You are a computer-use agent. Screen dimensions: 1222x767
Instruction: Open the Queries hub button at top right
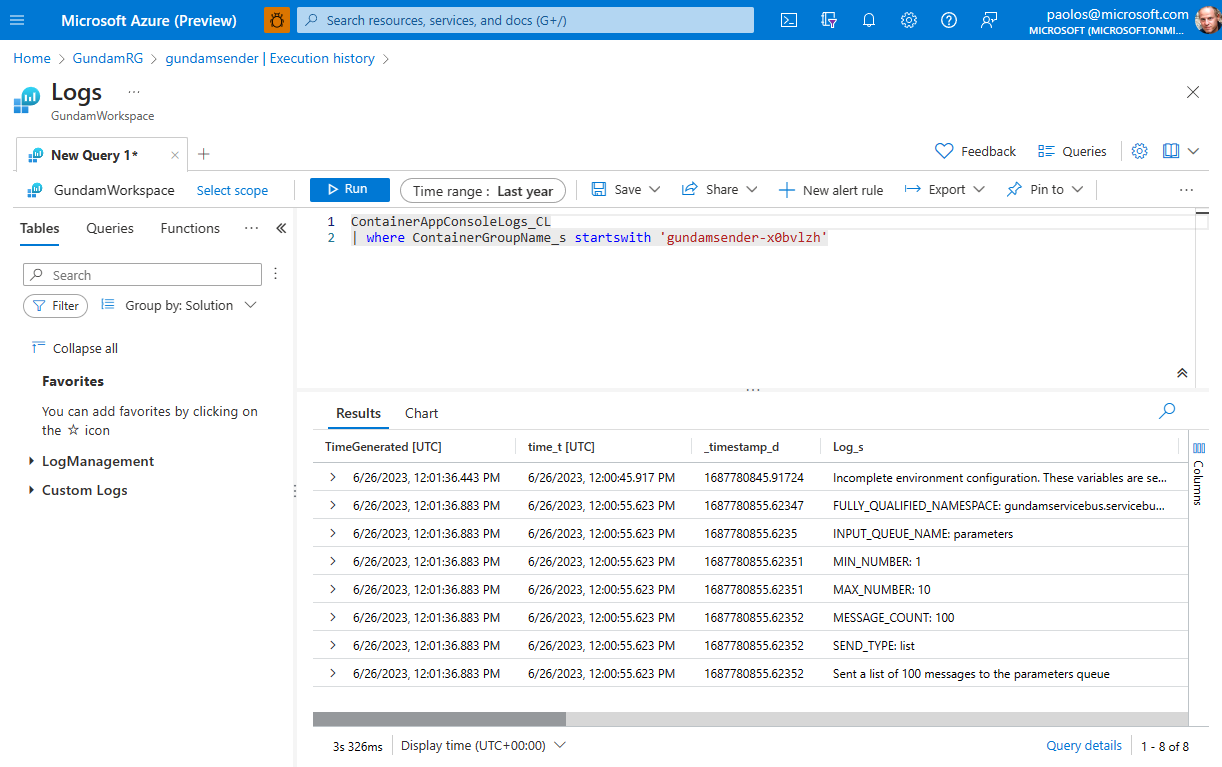pos(1072,151)
